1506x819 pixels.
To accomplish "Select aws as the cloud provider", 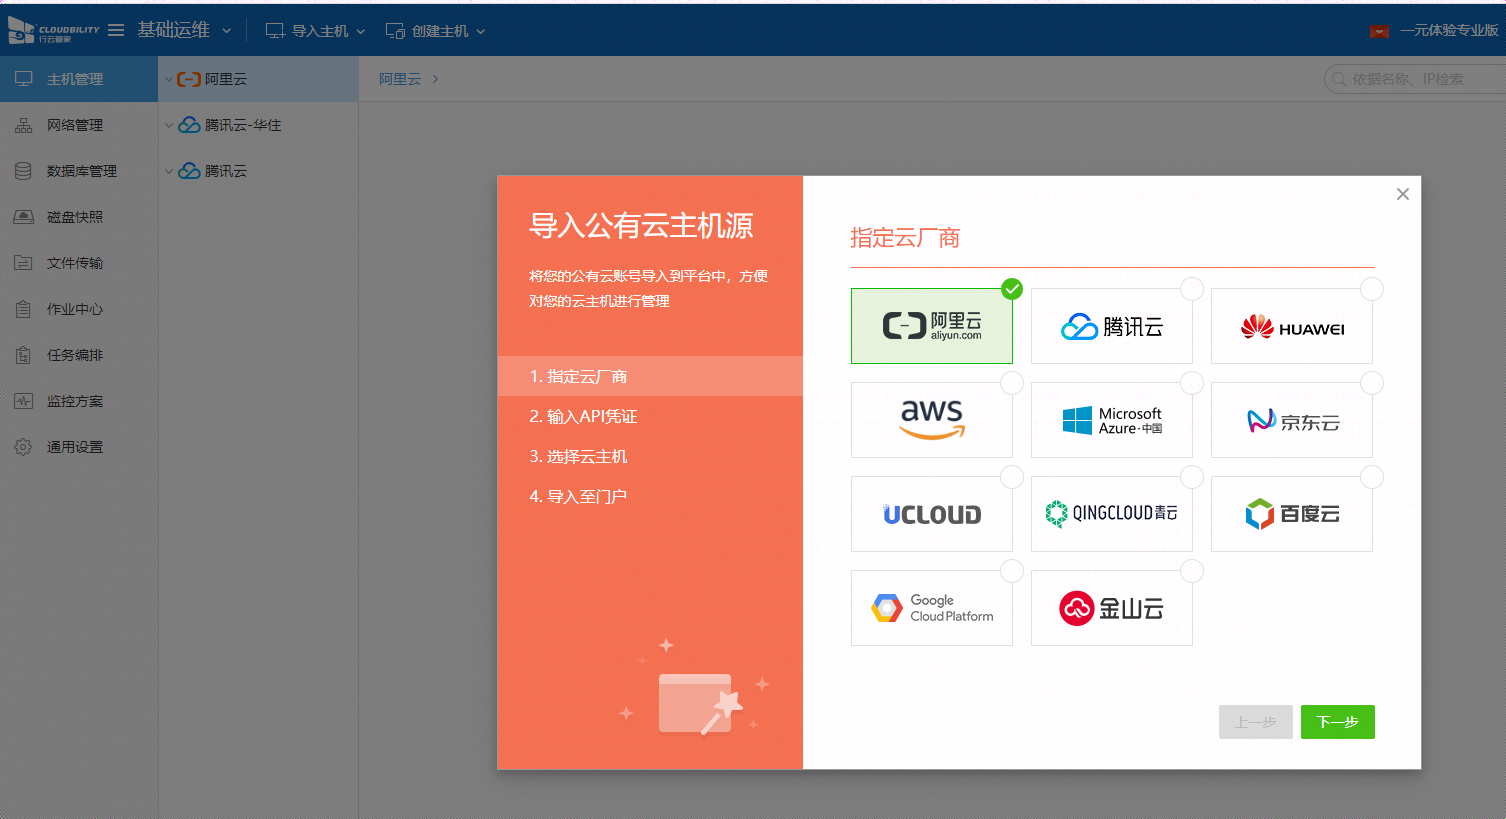I will (931, 419).
